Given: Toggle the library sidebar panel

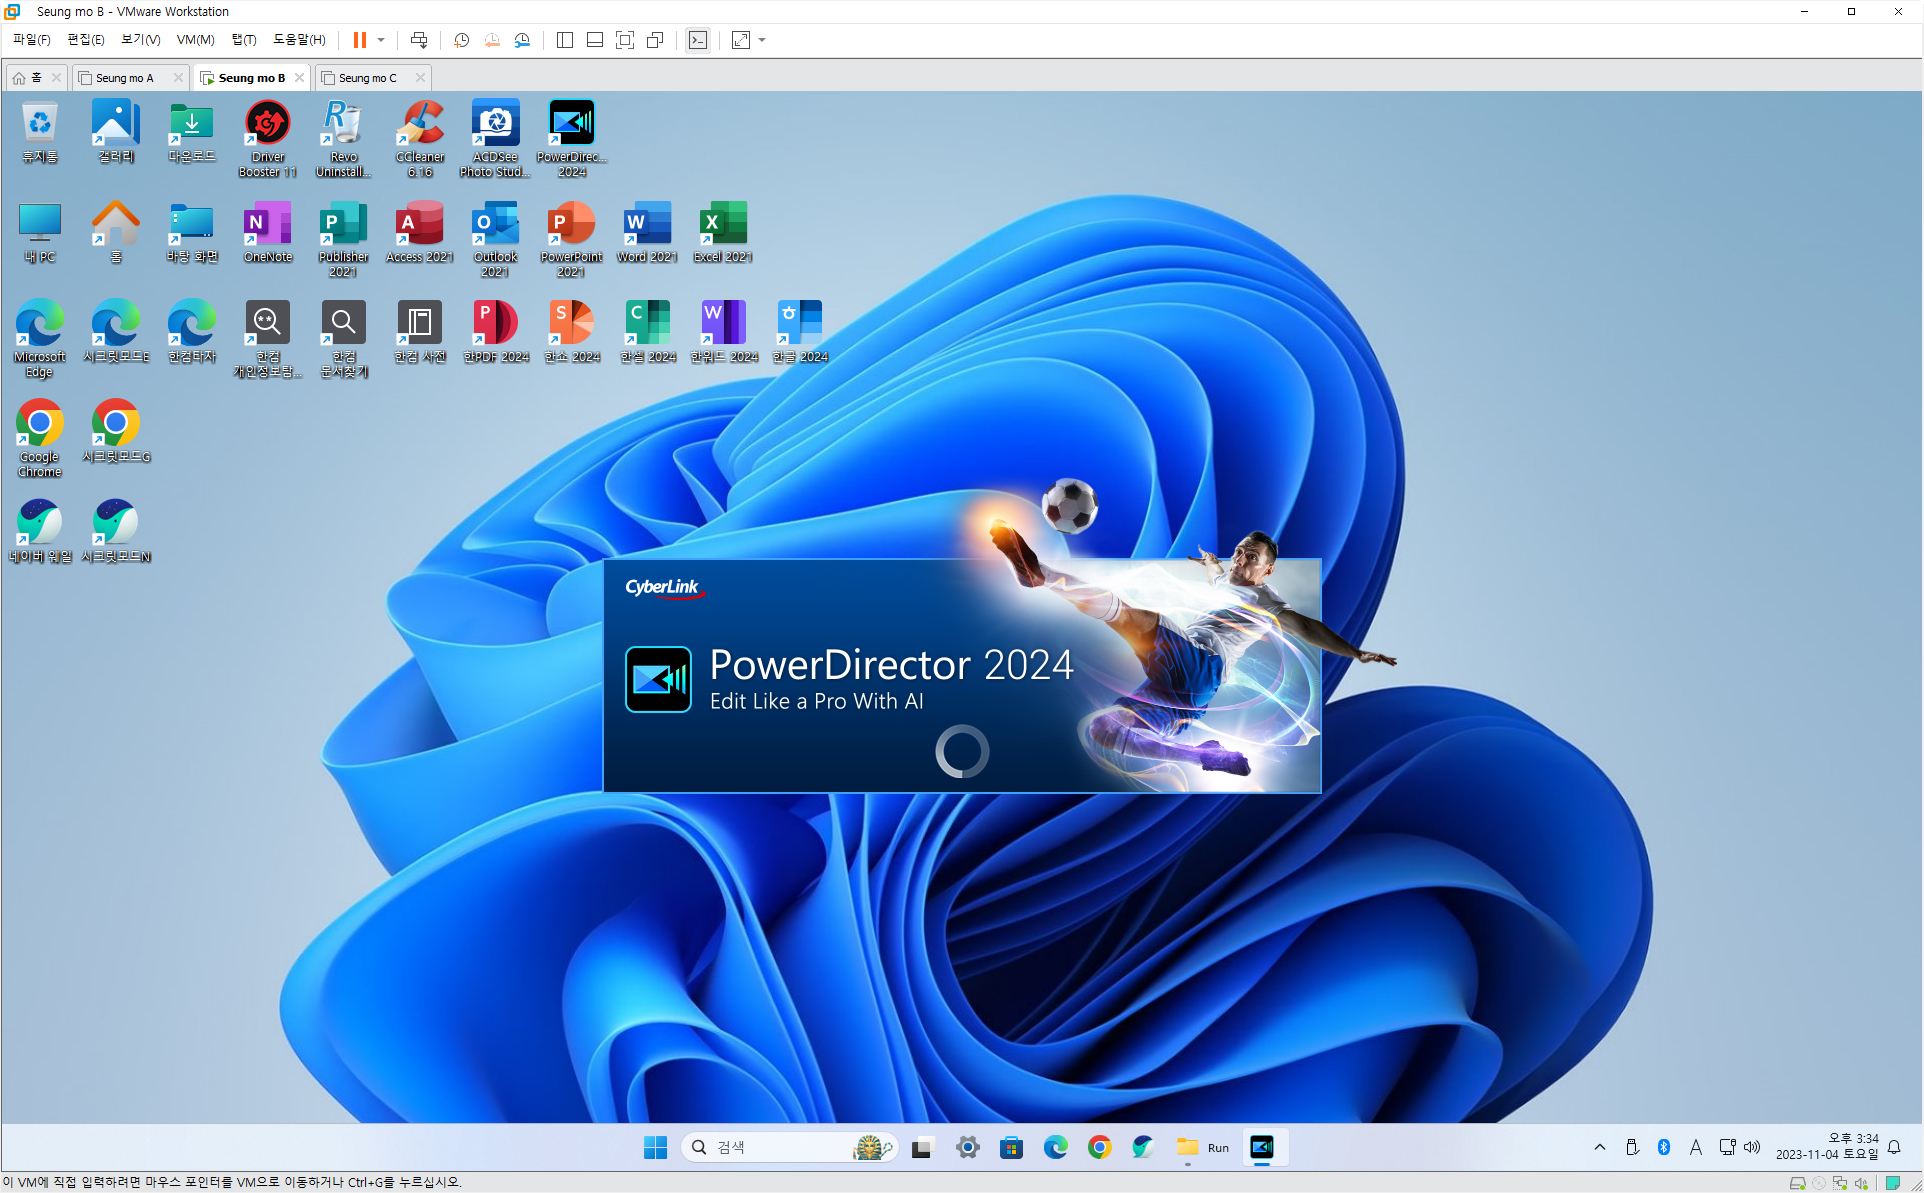Looking at the screenshot, I should tap(565, 40).
